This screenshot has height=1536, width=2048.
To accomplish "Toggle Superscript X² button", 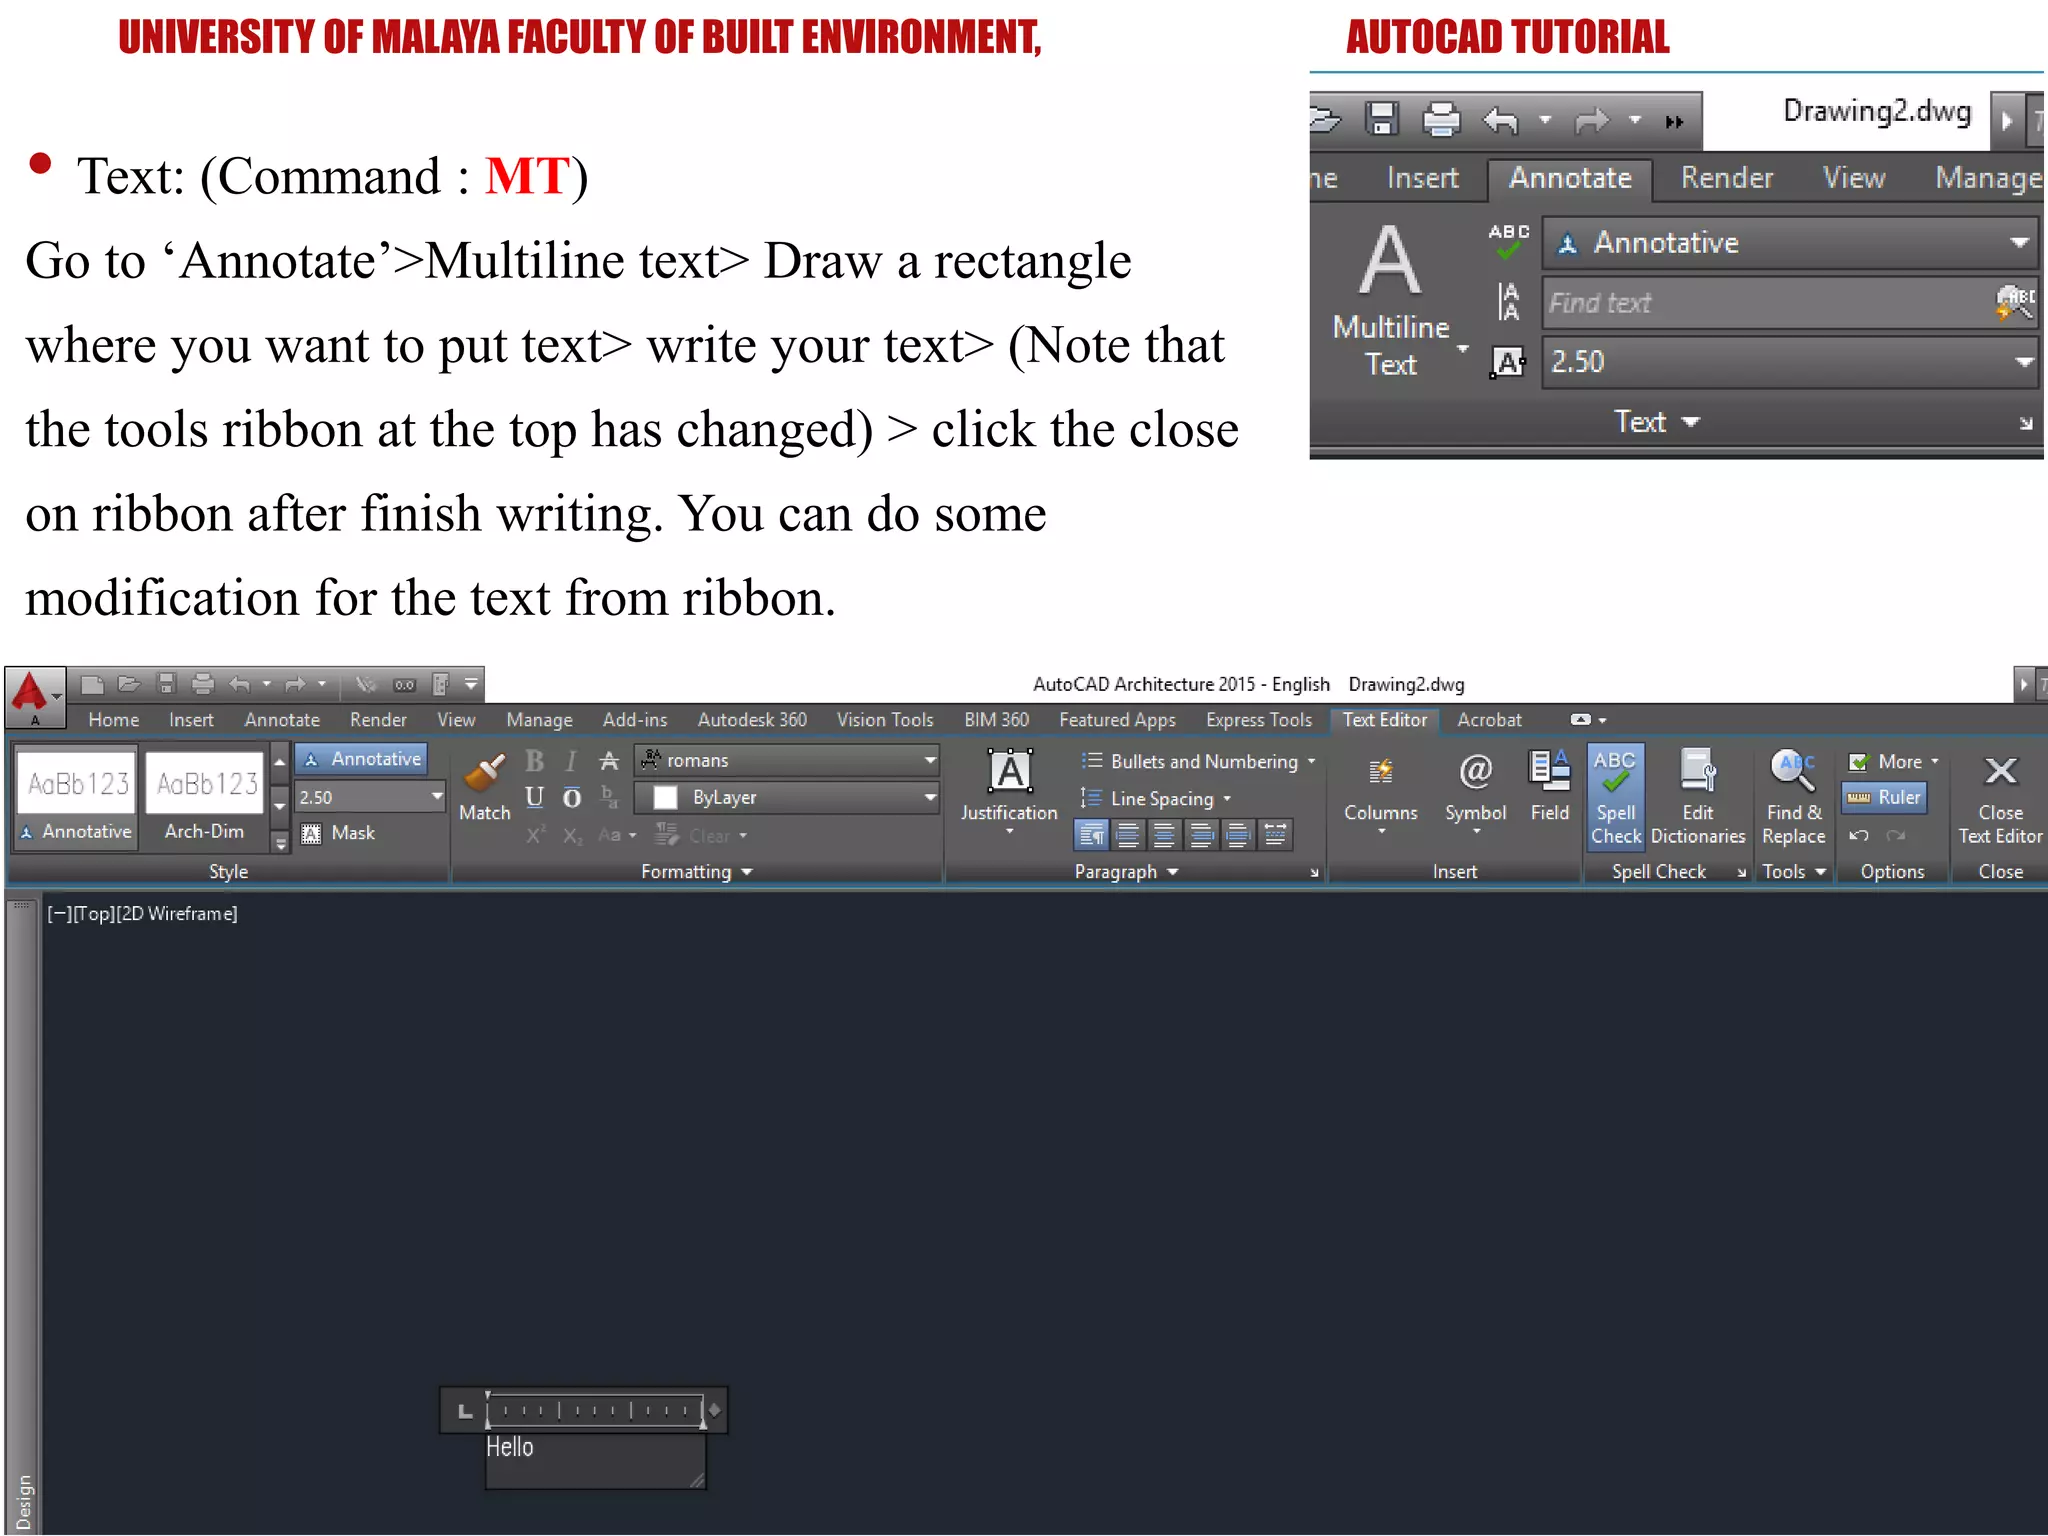I will coord(536,834).
